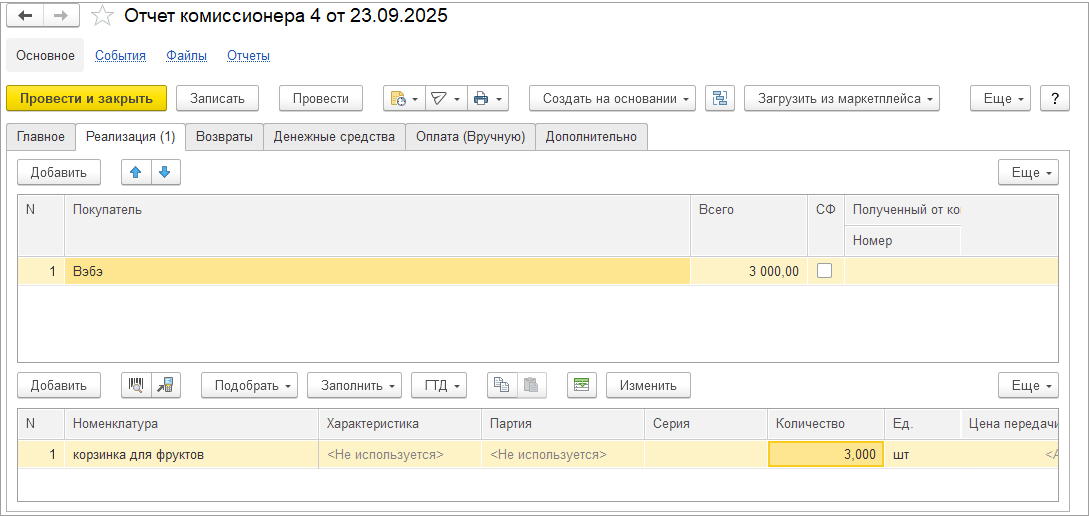Show related documents structure icon
Screen dimensions: 1089x516
coord(720,99)
